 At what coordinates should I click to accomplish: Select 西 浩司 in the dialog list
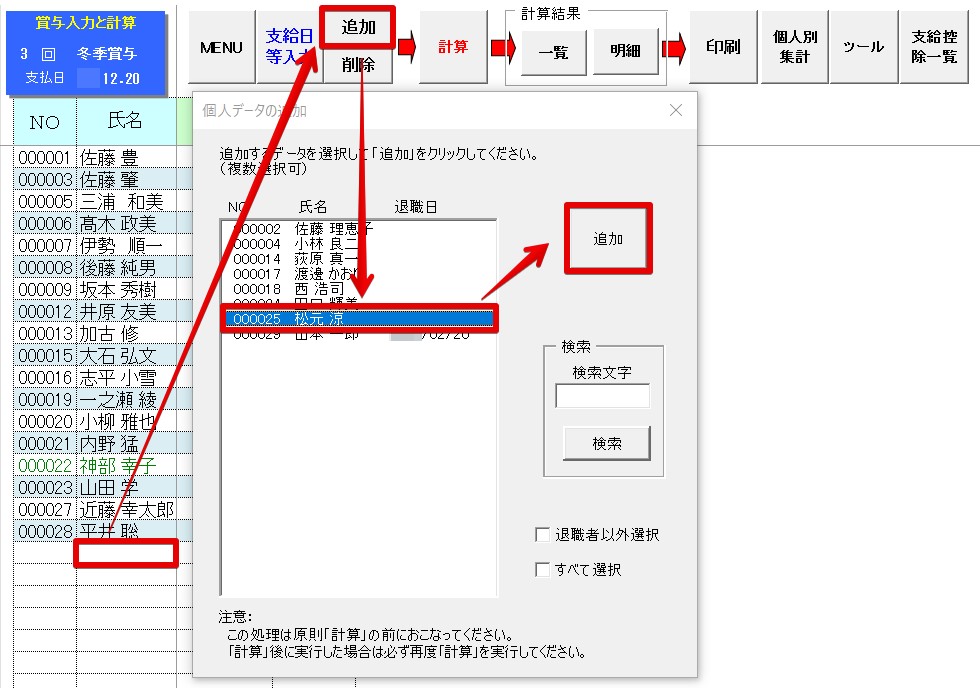click(320, 289)
